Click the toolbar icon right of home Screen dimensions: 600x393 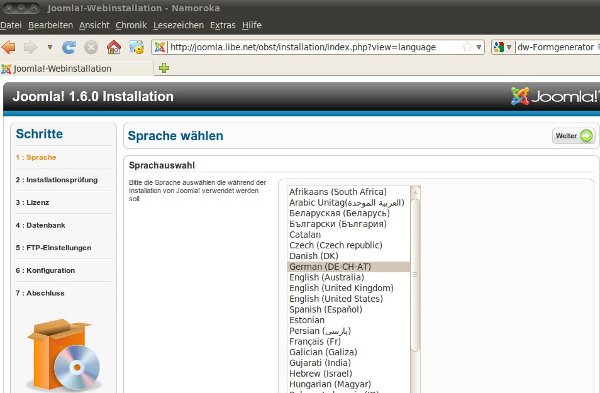[137, 47]
